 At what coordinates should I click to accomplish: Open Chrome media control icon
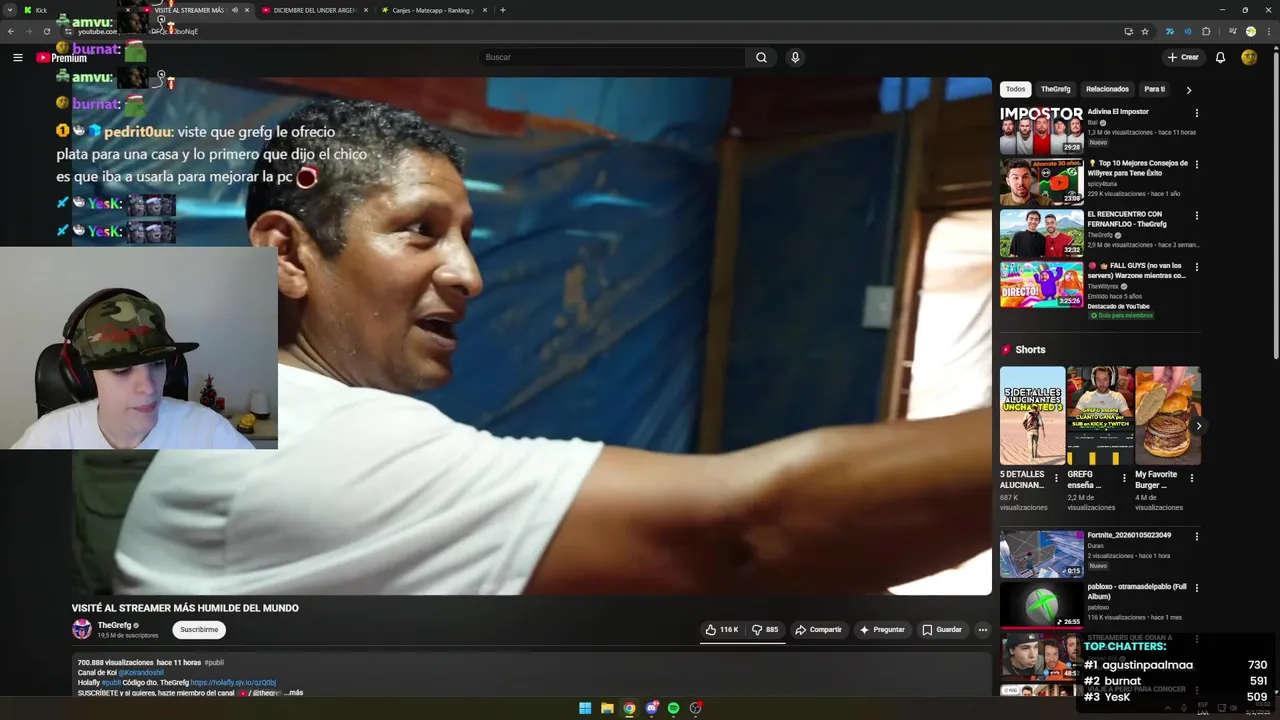[1232, 31]
